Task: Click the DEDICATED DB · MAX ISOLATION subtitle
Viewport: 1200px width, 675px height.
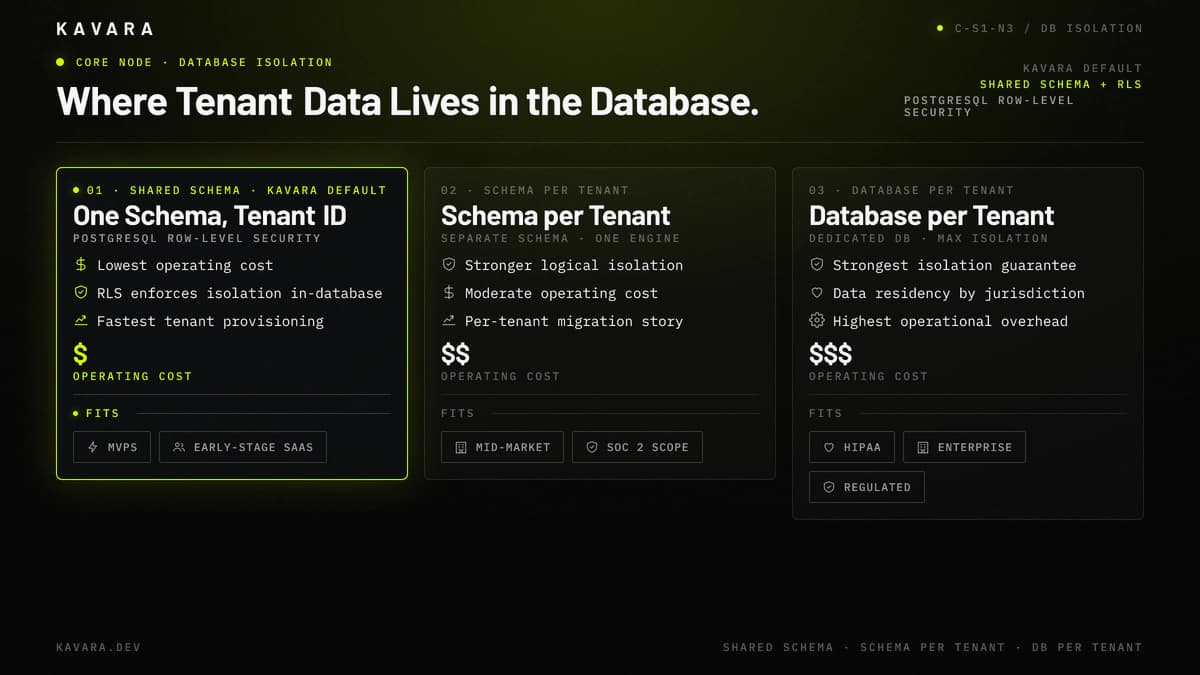Action: [x=929, y=238]
